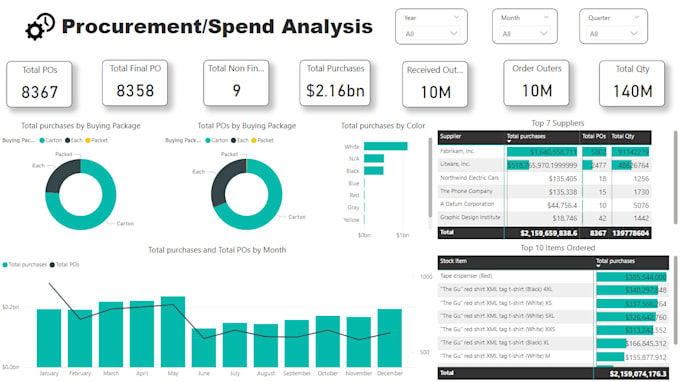Screen dimensions: 680x382
Task: Select the June bar in monthly chart
Action: tap(204, 348)
